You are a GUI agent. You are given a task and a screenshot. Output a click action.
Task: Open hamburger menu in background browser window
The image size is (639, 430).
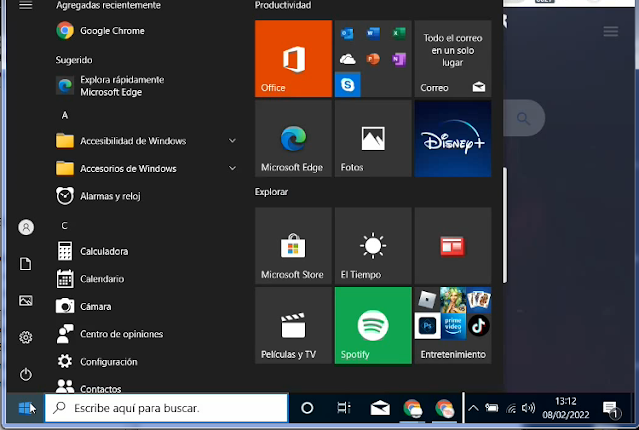[610, 31]
